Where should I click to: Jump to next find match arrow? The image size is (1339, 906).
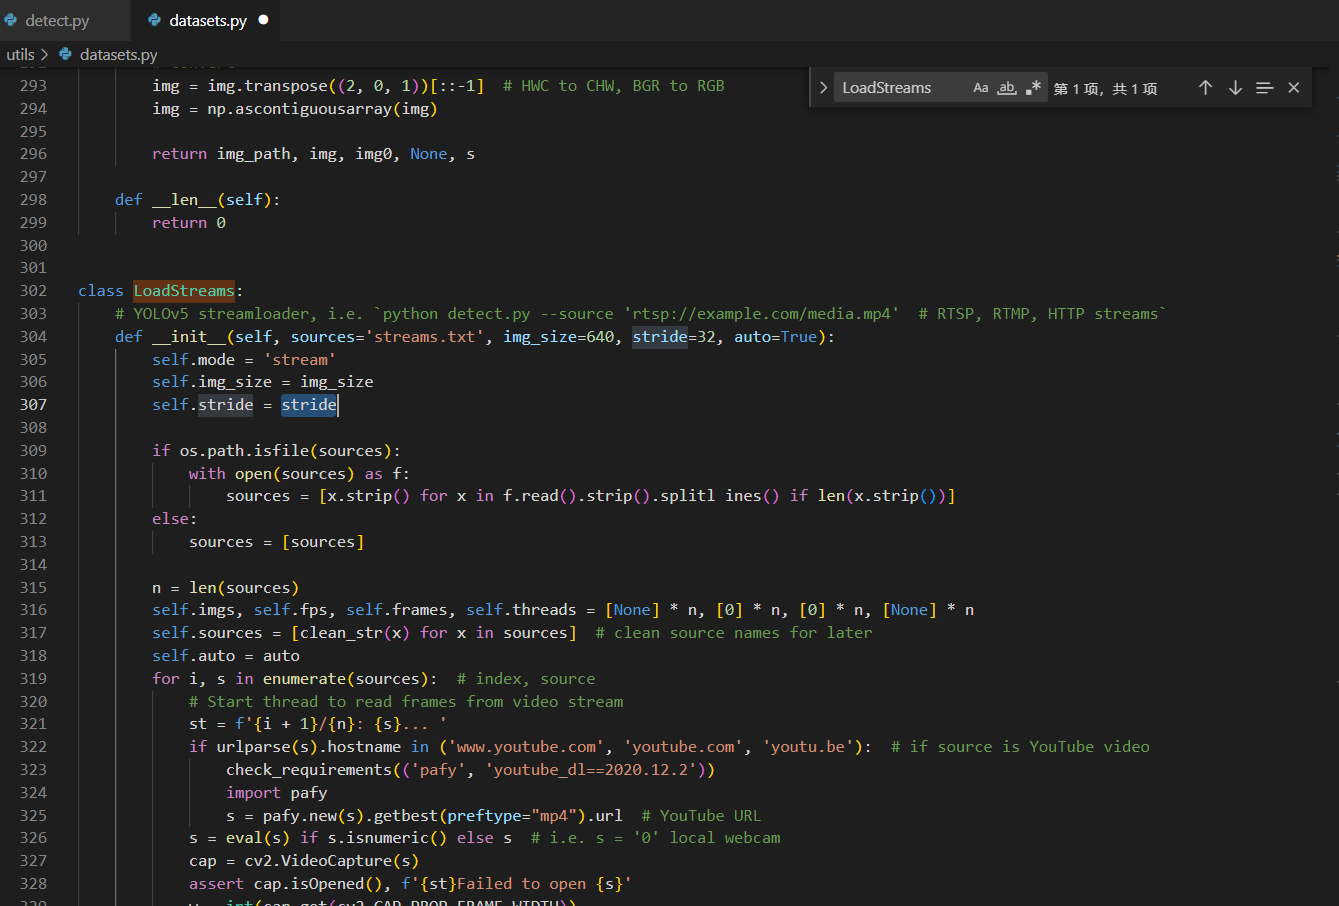tap(1235, 88)
